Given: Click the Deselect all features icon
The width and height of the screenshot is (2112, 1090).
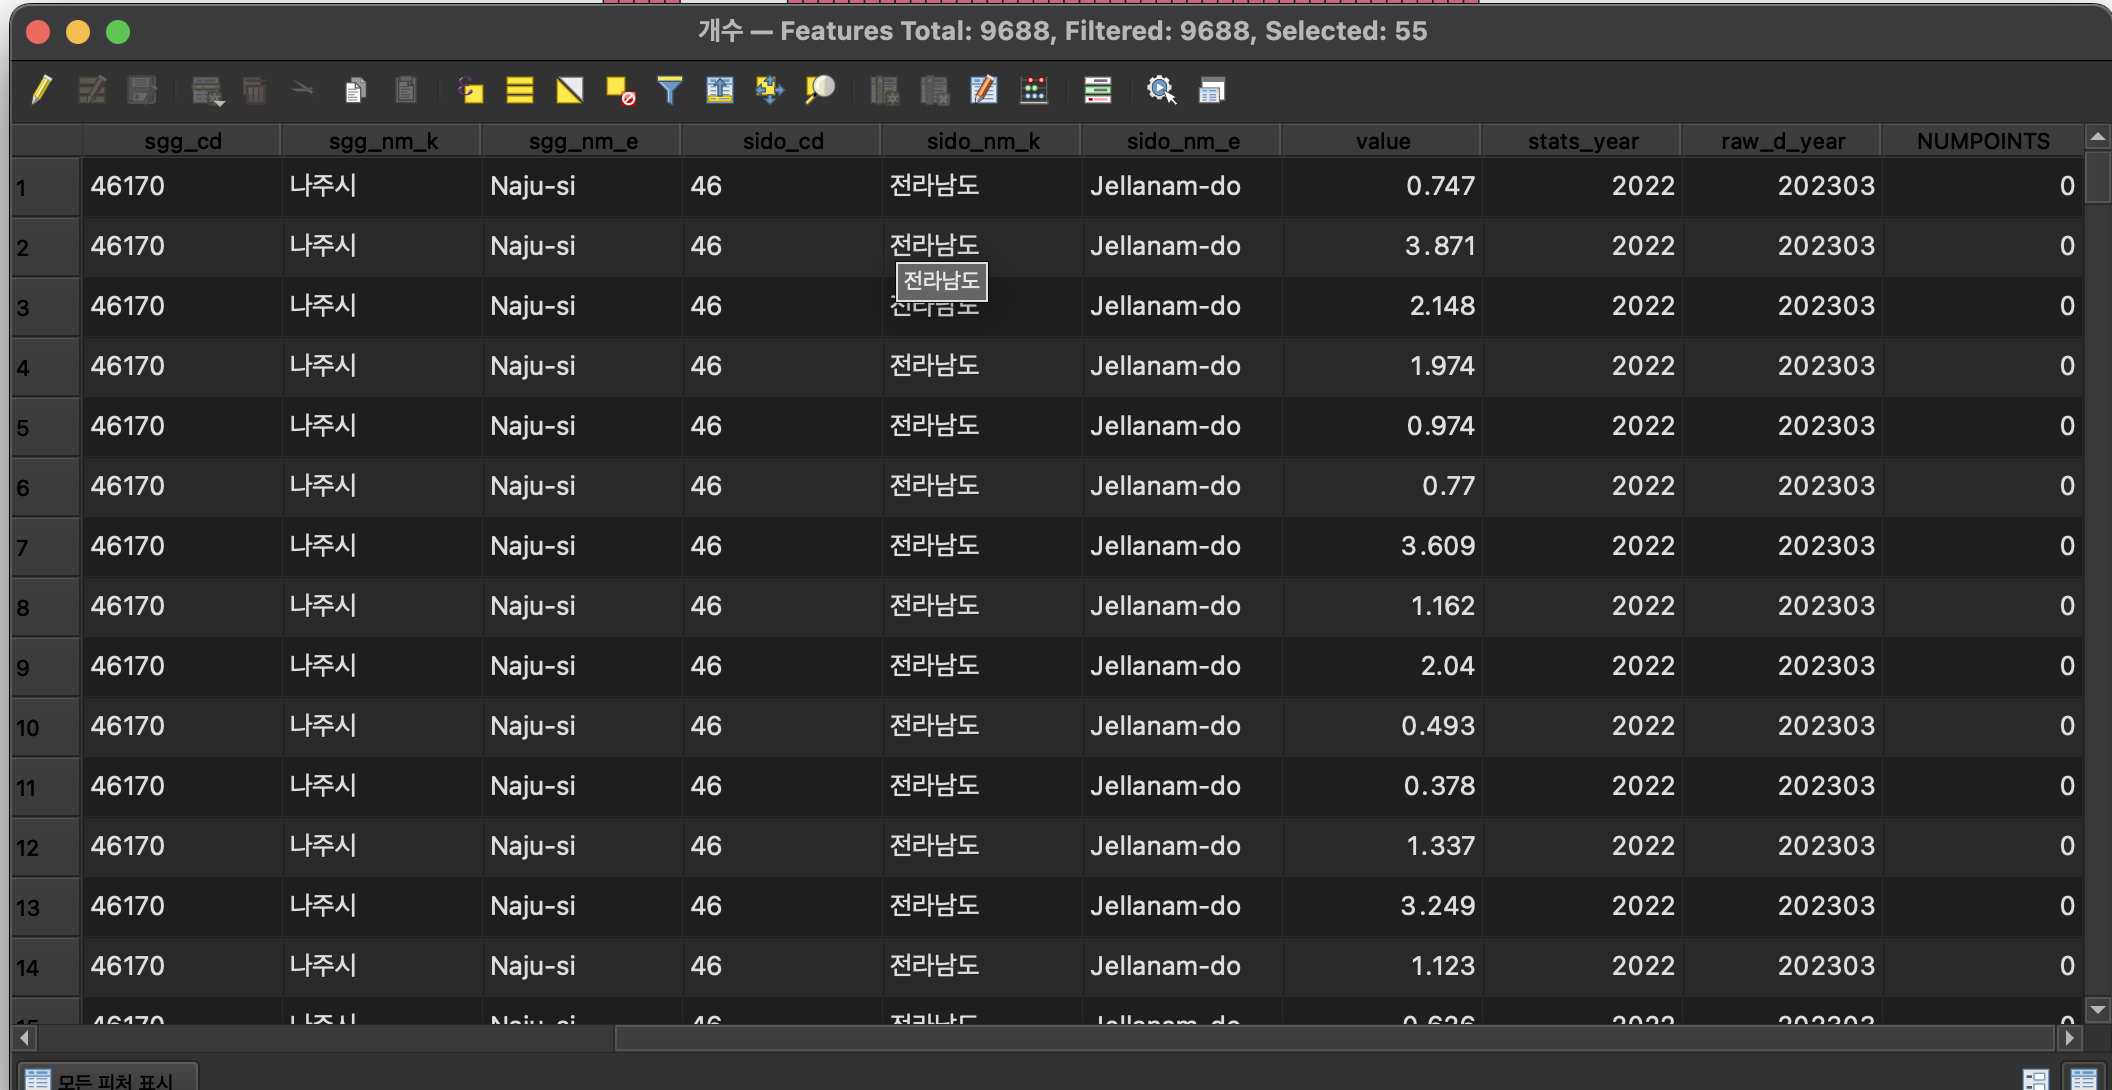Looking at the screenshot, I should (x=620, y=91).
